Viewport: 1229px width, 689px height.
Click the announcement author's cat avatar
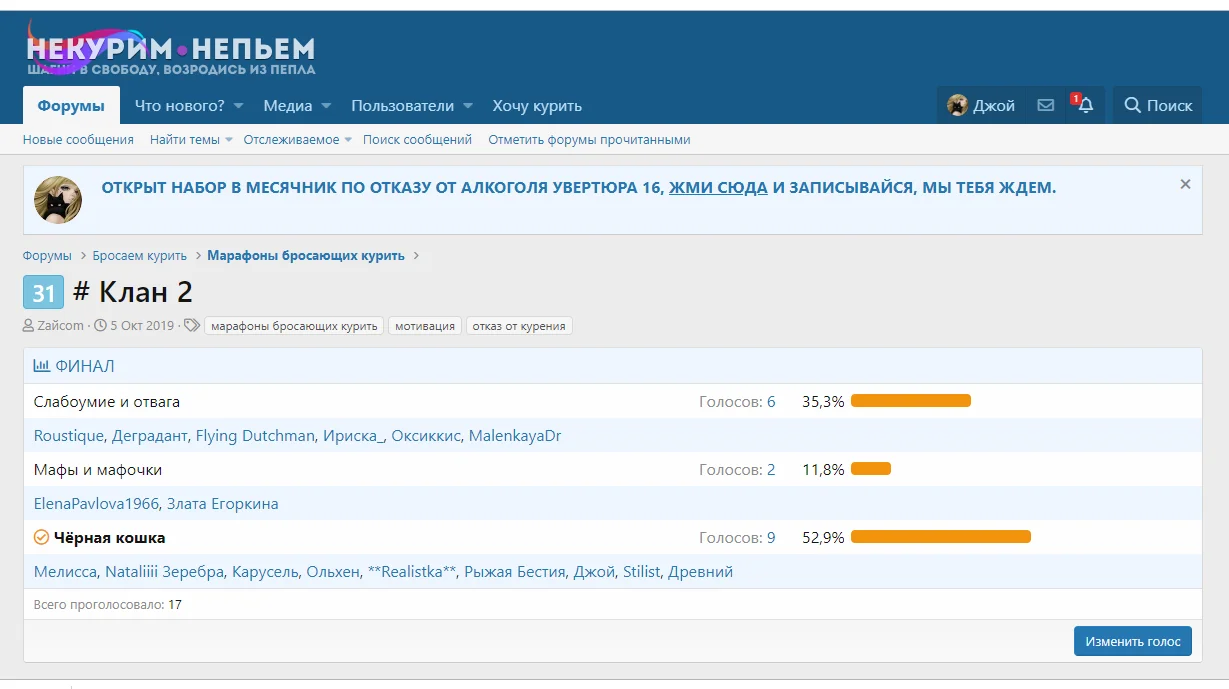pos(58,199)
